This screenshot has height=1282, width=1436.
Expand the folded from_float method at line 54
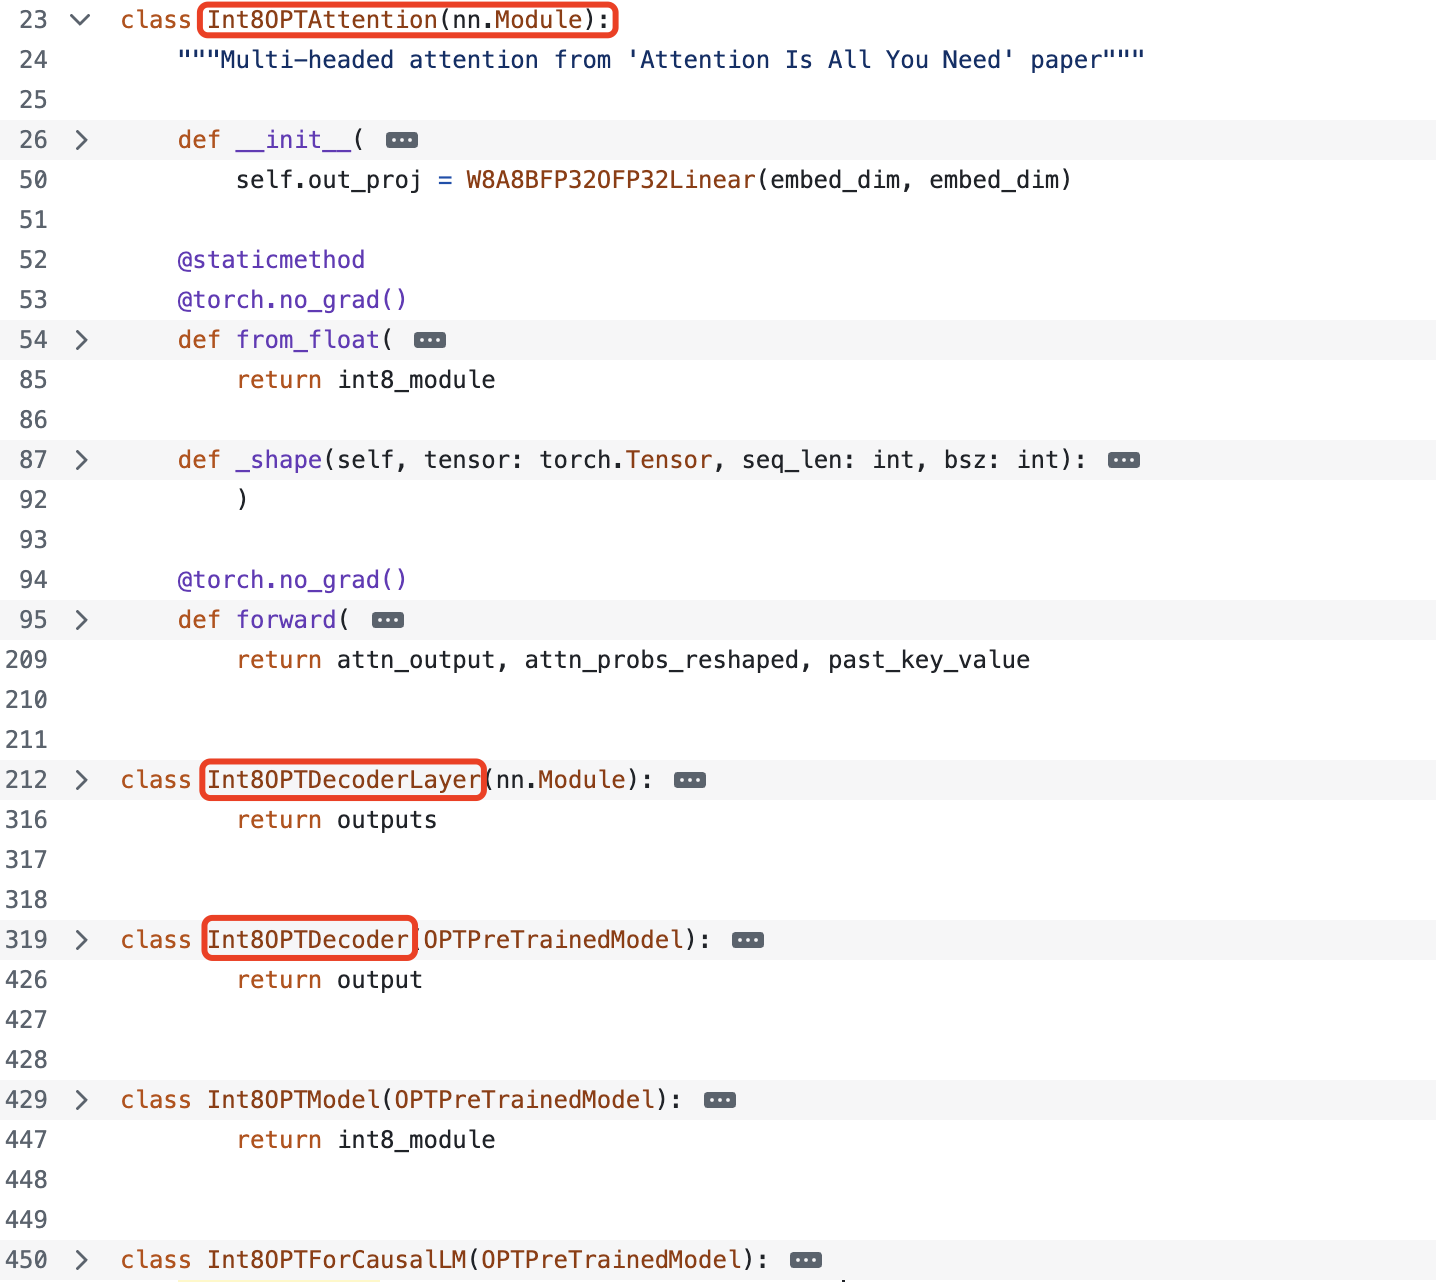[x=81, y=340]
